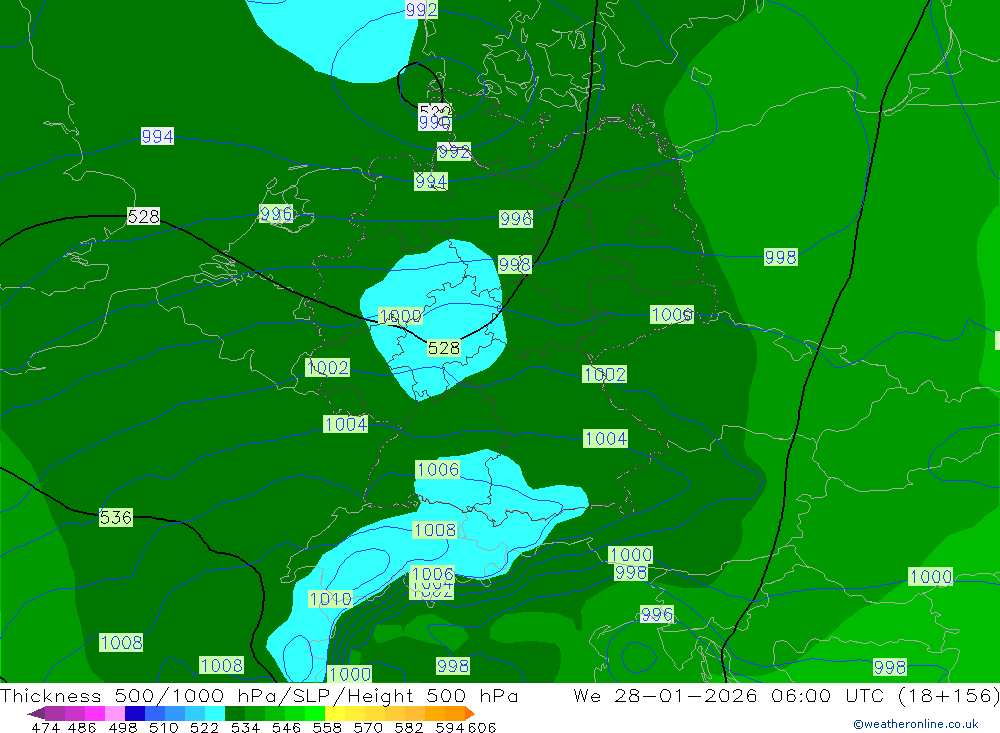
Task: Click the 1006 label at the top of the southern cyan area
Action: (x=438, y=470)
